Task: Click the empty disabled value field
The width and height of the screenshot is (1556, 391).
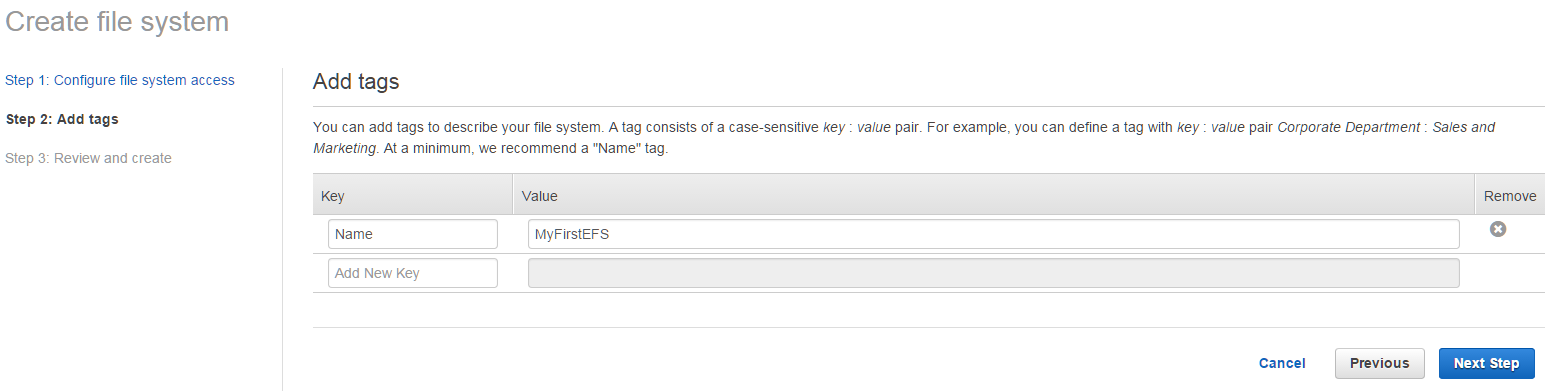Action: (x=993, y=273)
